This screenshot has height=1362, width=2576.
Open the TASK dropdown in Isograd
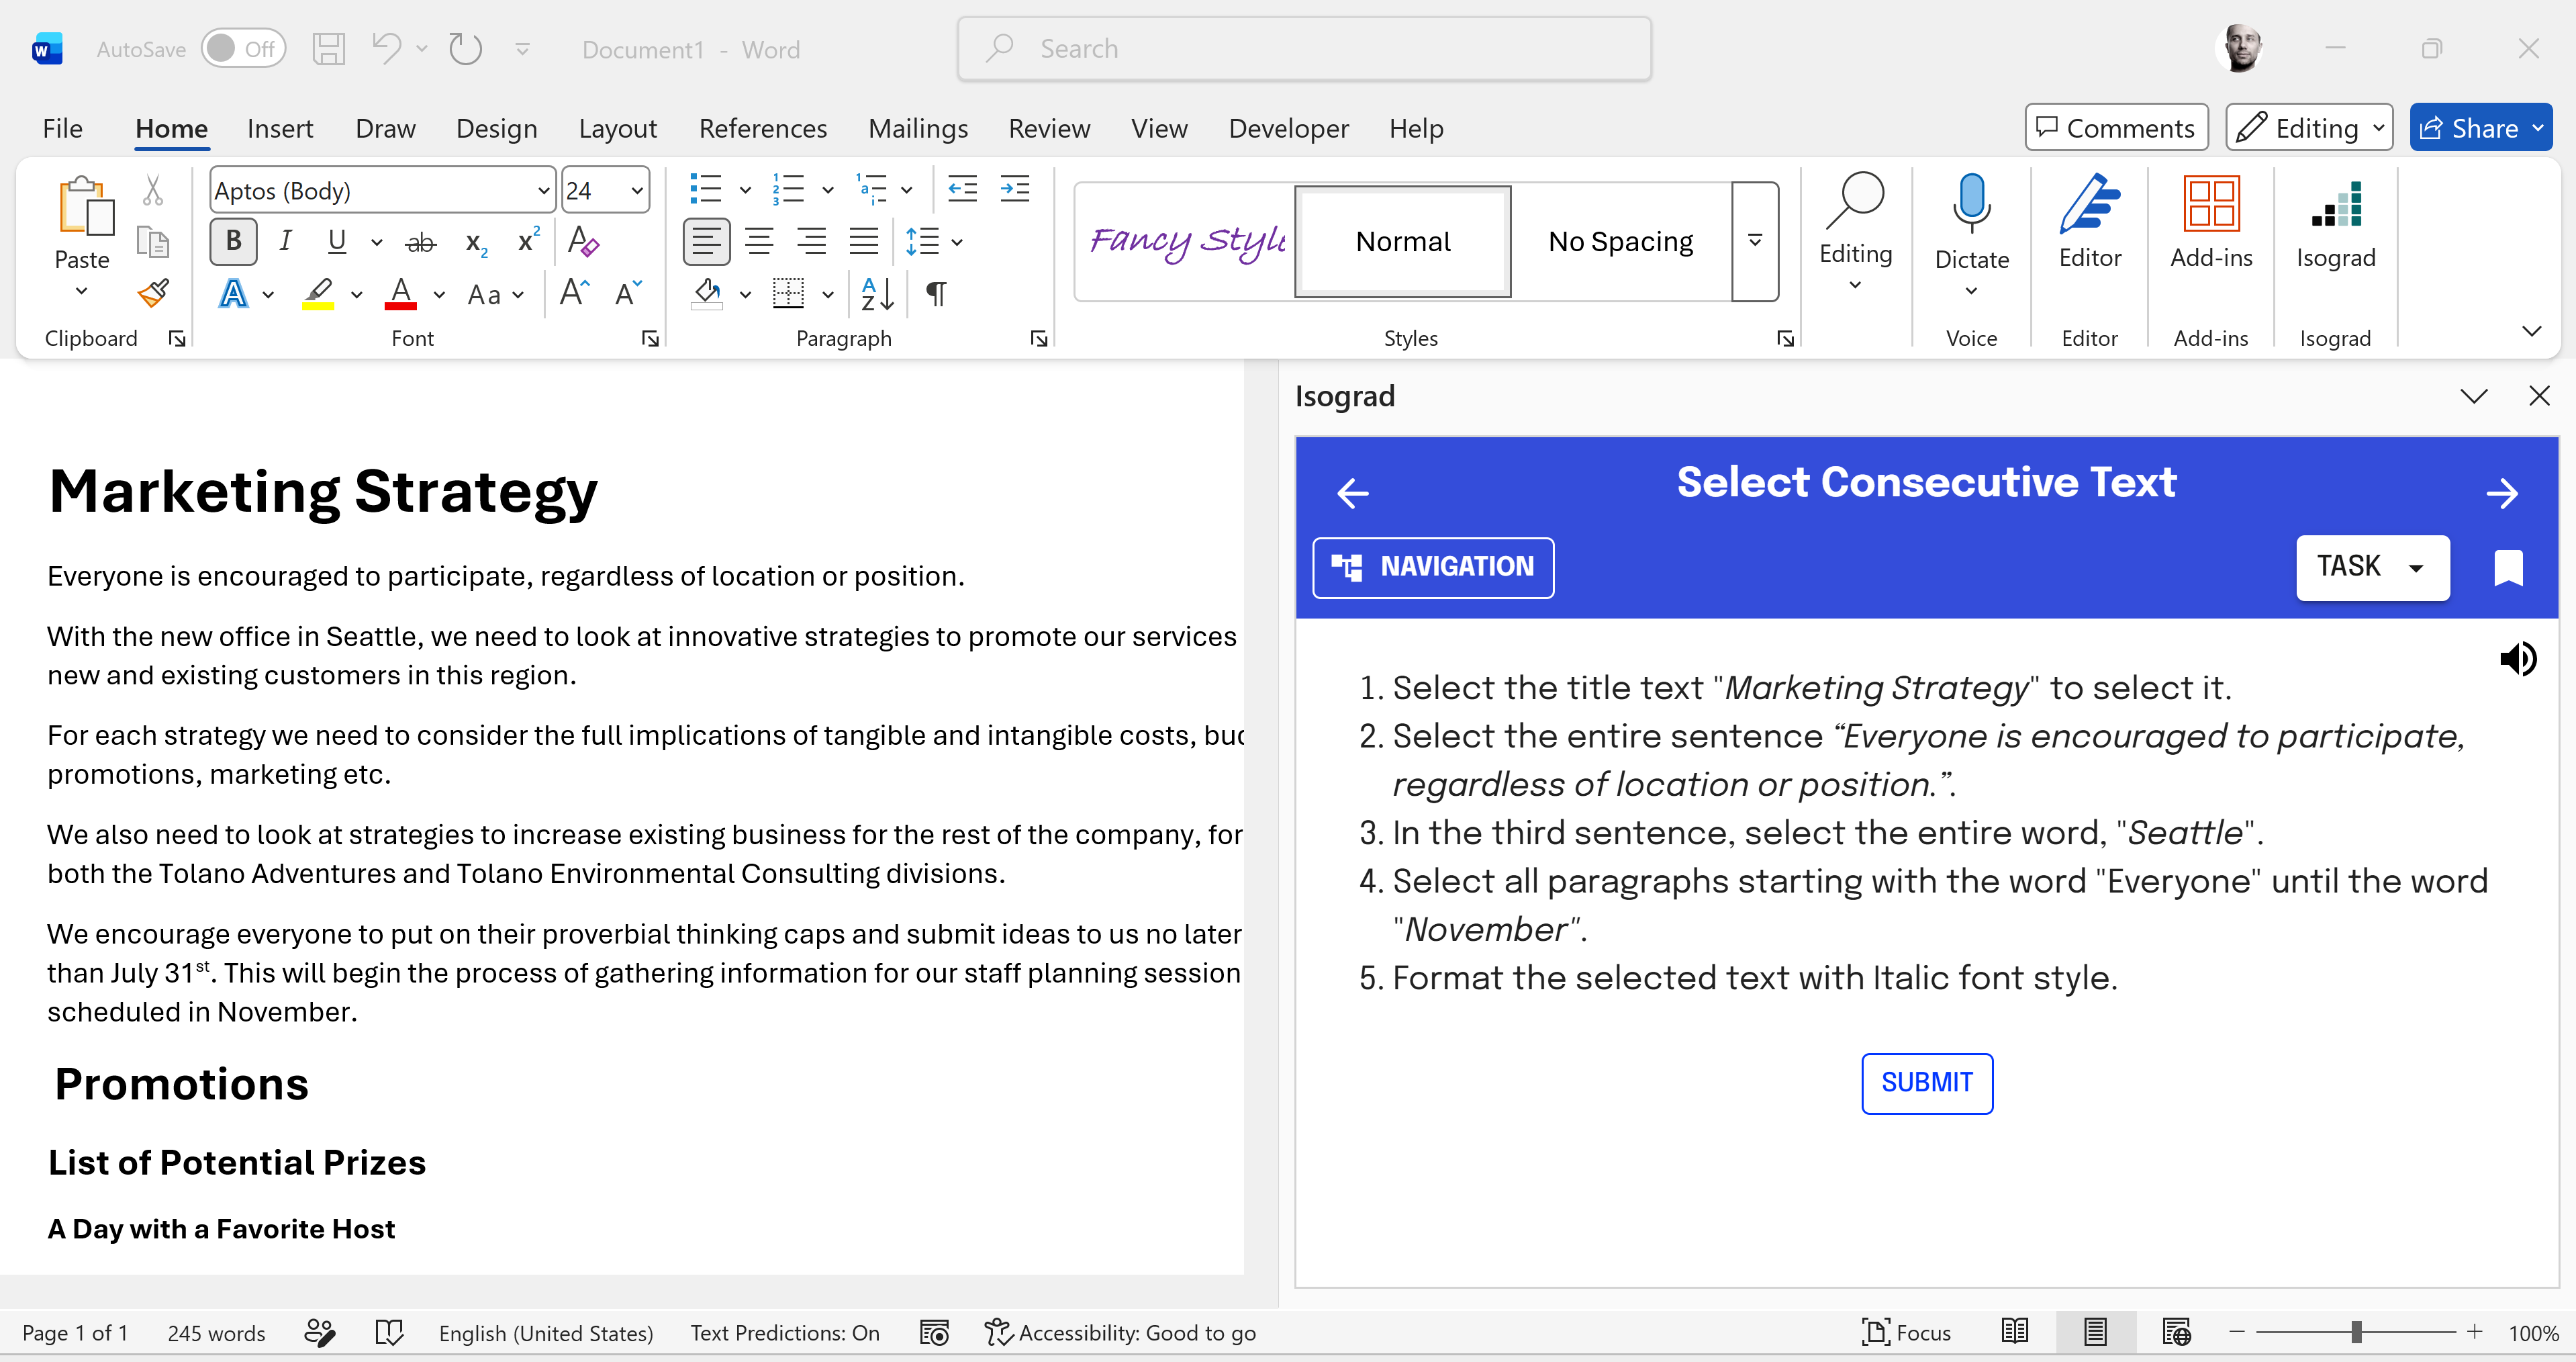[2372, 567]
